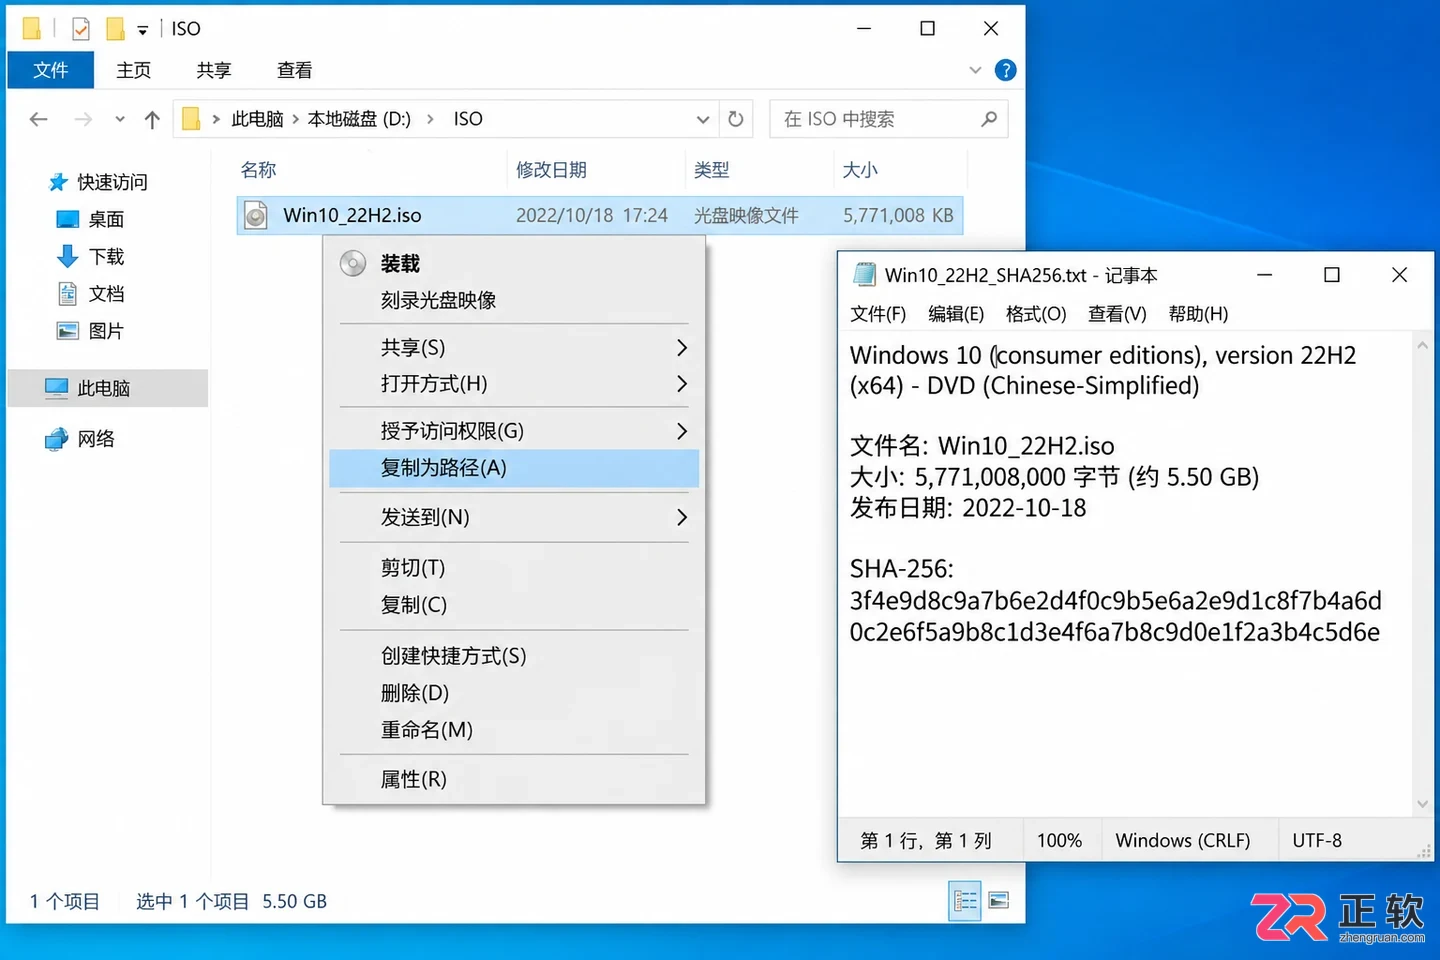Switch to details view icon in status bar
1440x960 pixels.
coord(965,902)
